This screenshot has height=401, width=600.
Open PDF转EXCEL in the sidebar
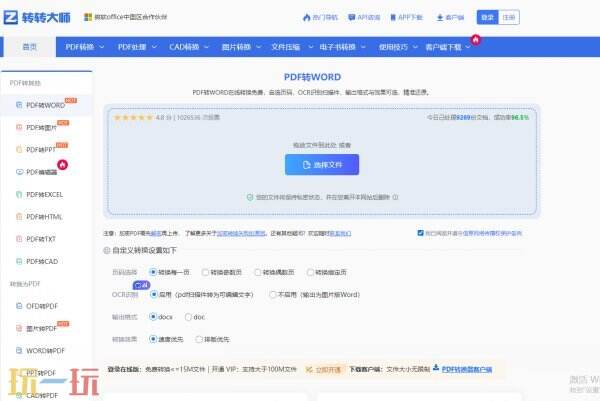coord(44,194)
